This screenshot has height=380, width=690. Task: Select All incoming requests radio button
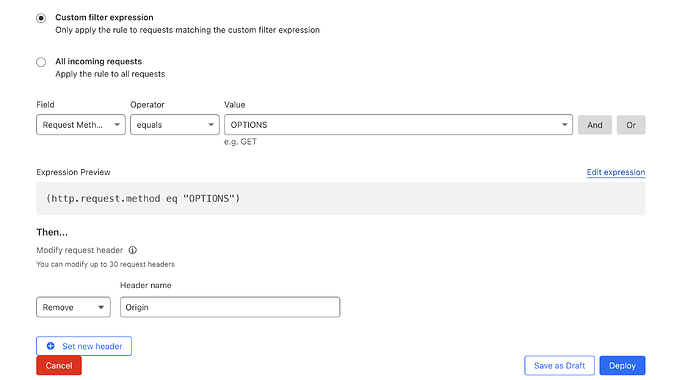tap(41, 62)
